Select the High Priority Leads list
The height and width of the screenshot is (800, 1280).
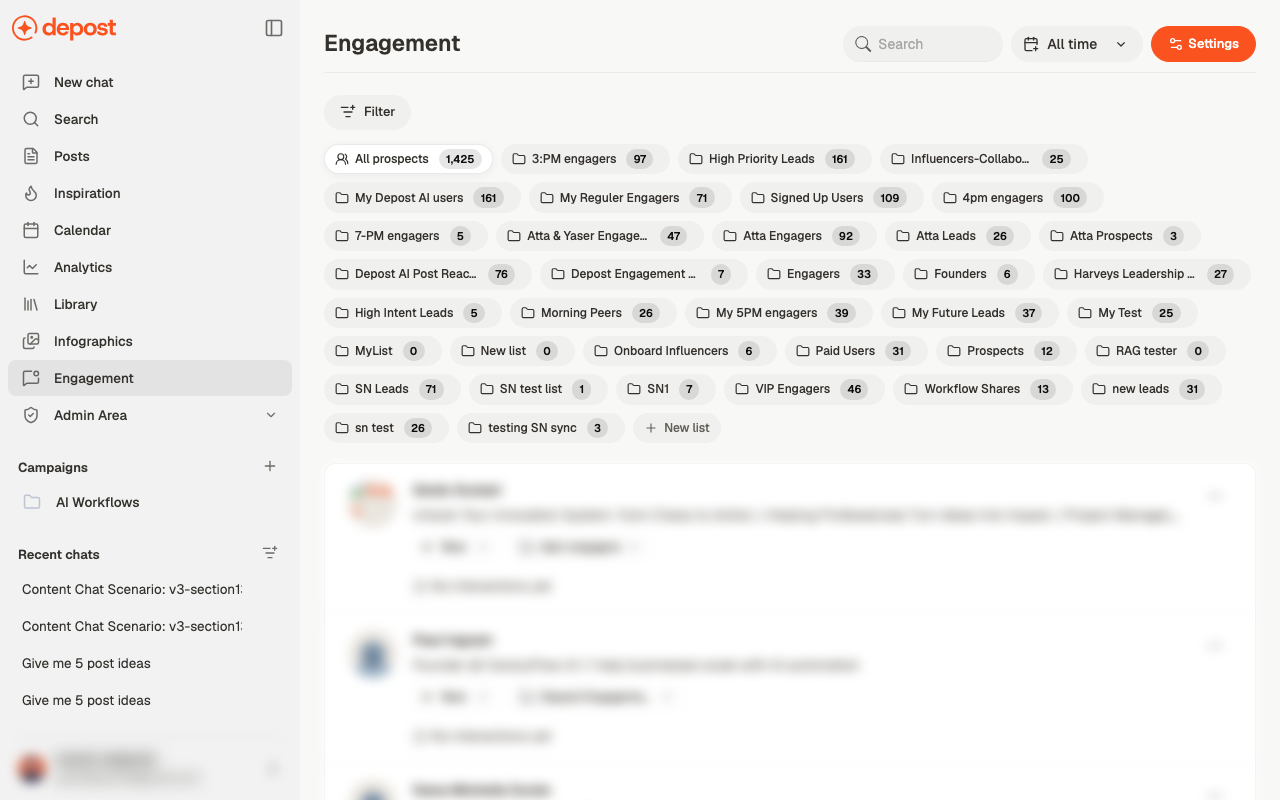pos(774,159)
